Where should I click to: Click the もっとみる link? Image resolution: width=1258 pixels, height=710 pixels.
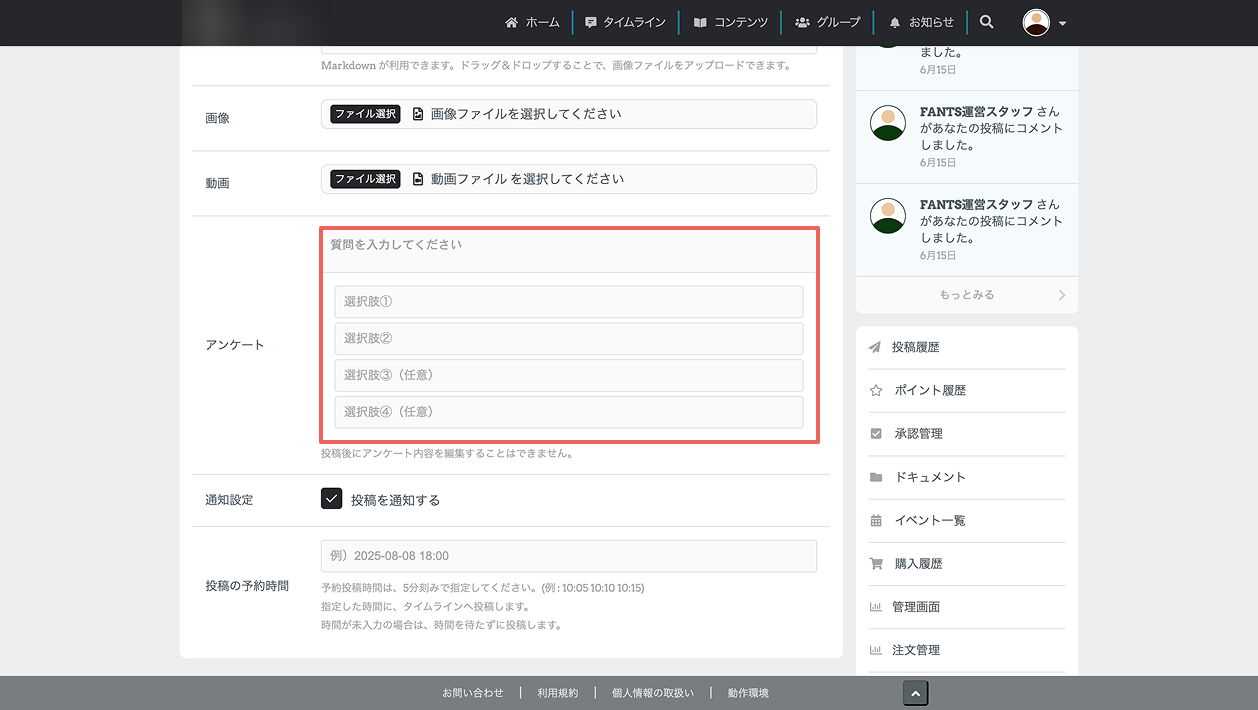point(967,295)
